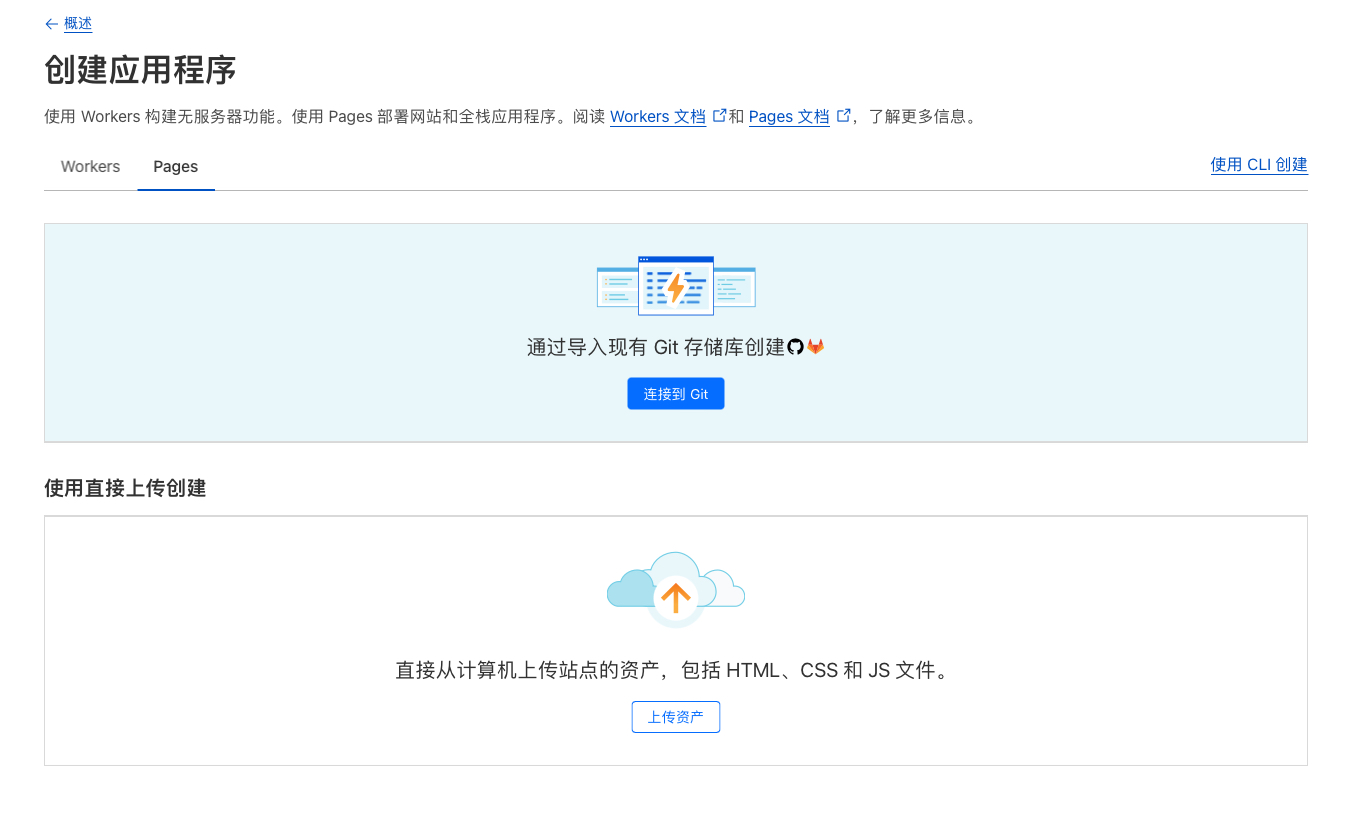Screen dimensions: 1364x820
Task: Go back via the 概述 link
Action: click(78, 24)
